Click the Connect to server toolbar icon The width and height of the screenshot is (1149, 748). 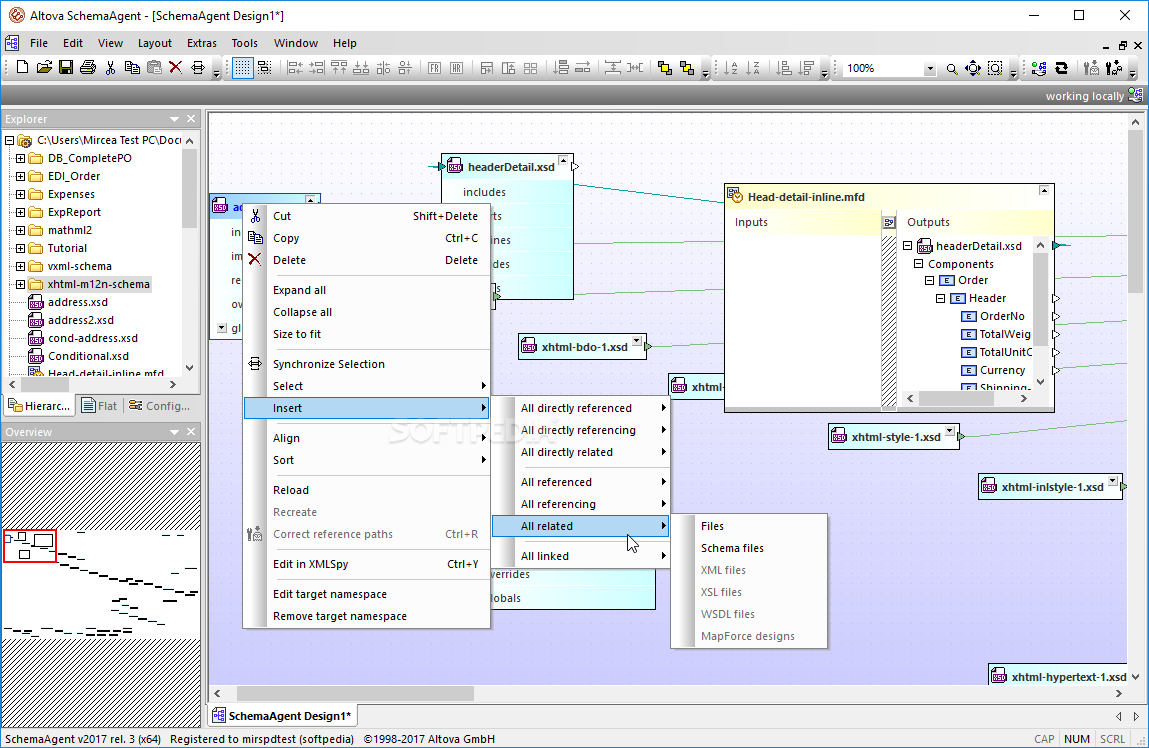click(1039, 69)
